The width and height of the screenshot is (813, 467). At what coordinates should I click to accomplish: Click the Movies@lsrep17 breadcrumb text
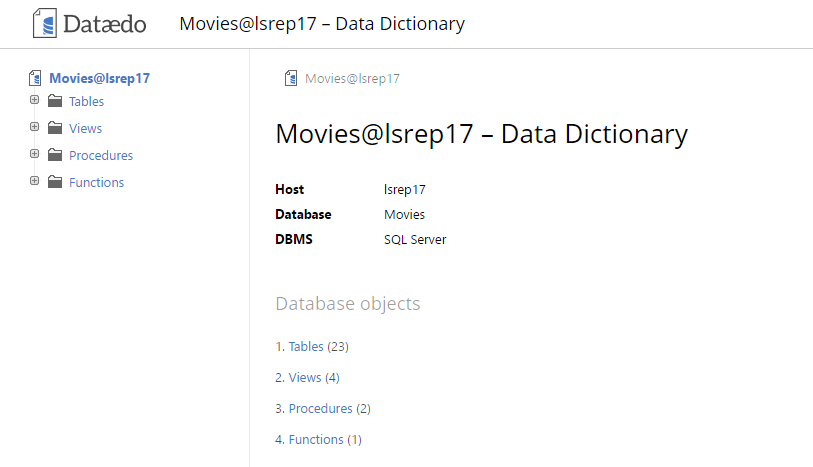(352, 78)
